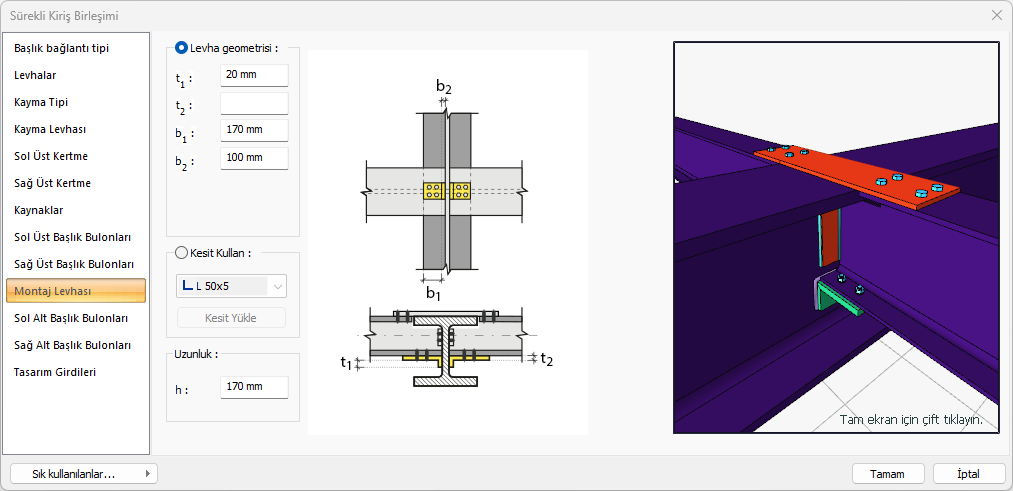Select the Kesit Kullan radio button
The image size is (1013, 491).
coord(182,253)
